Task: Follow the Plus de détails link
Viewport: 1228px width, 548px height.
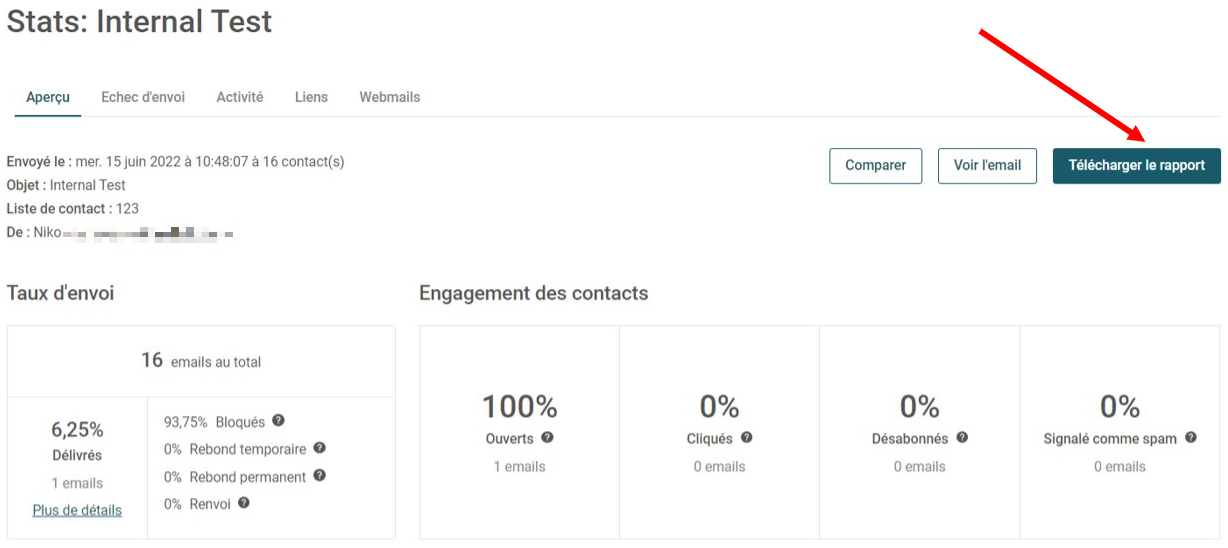Action: (77, 510)
